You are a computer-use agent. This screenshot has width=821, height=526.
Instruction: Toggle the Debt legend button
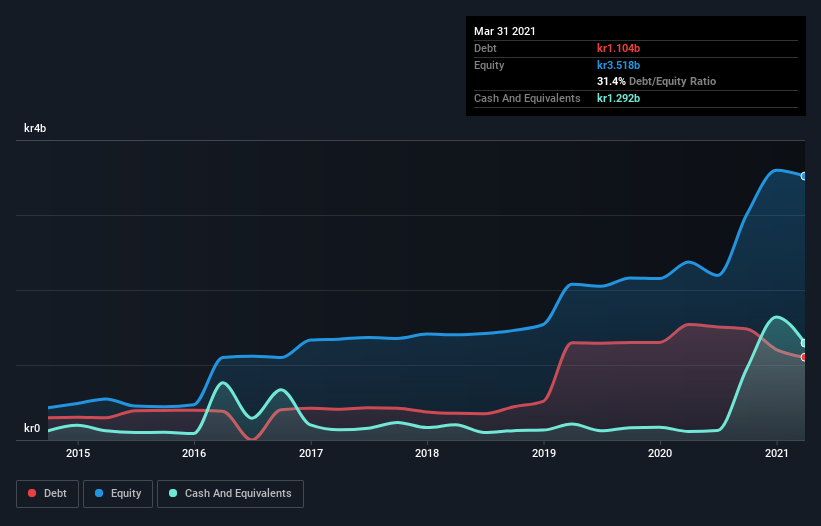point(47,494)
